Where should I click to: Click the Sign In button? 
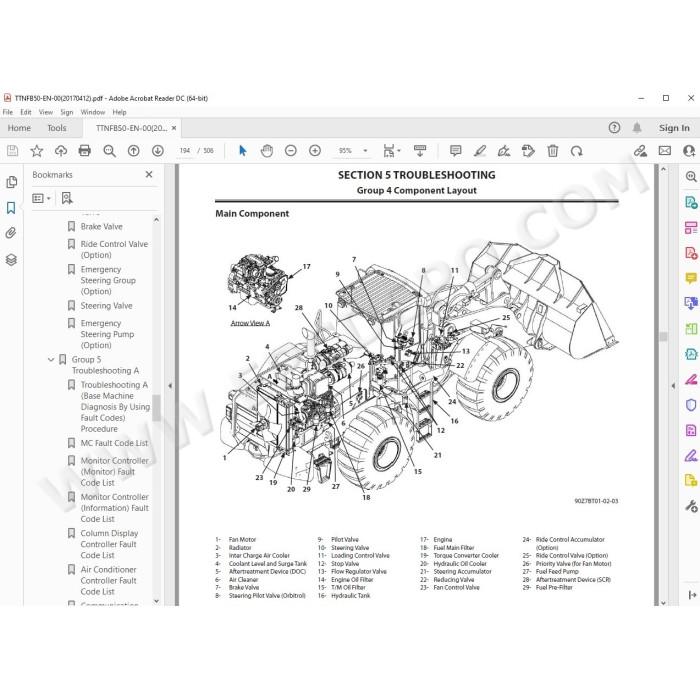(674, 128)
